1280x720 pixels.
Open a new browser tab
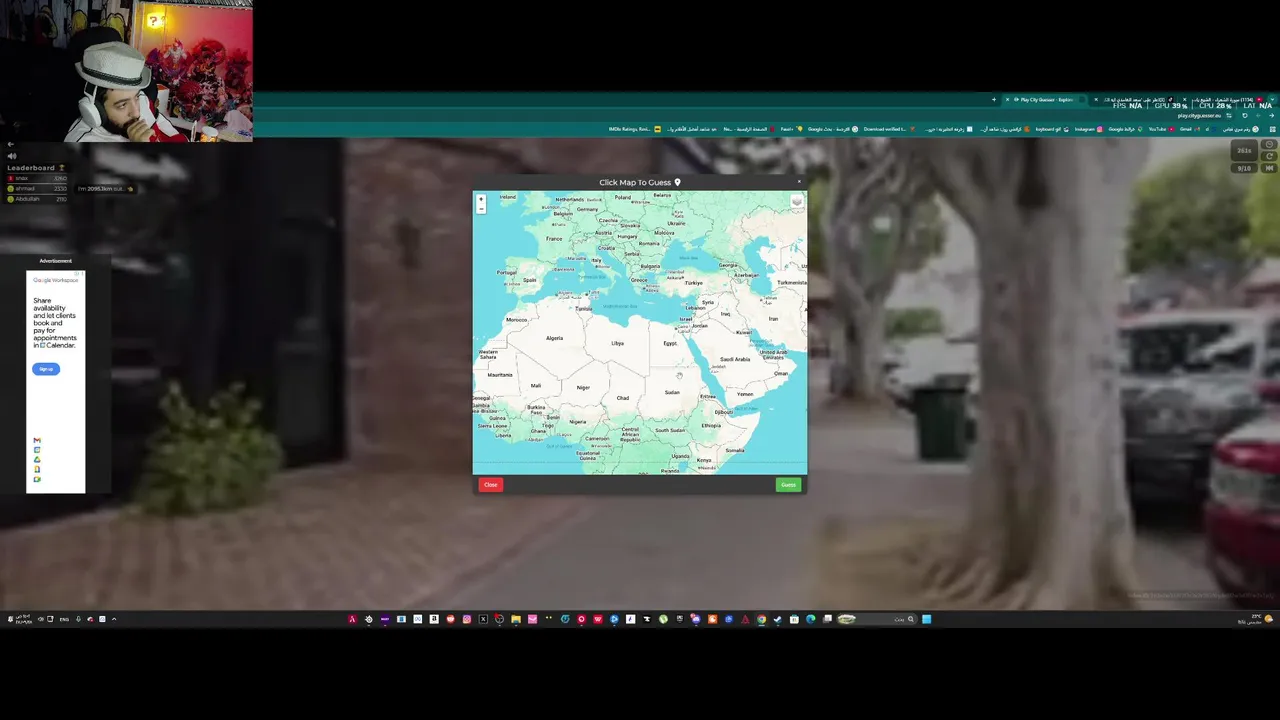(994, 100)
